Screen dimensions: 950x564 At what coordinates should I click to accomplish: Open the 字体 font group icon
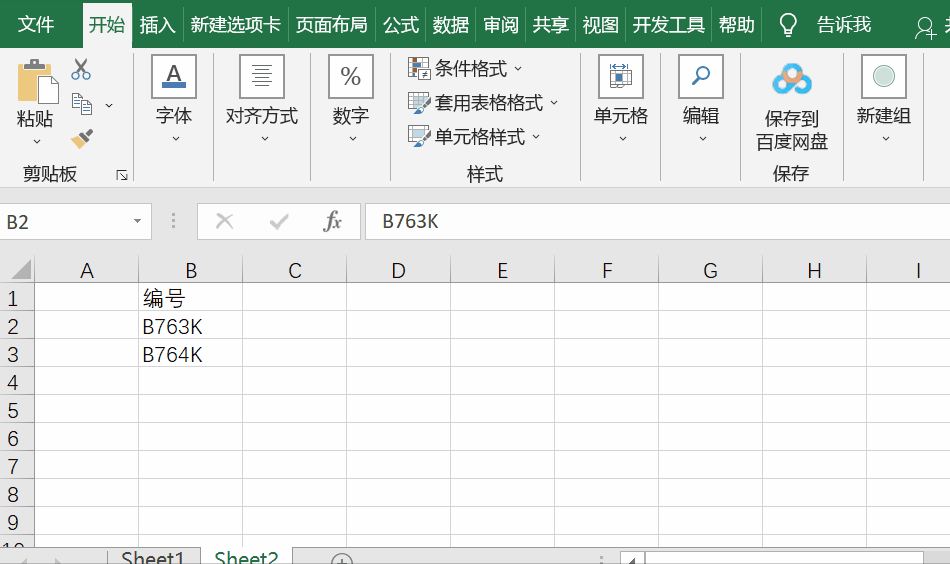(174, 76)
